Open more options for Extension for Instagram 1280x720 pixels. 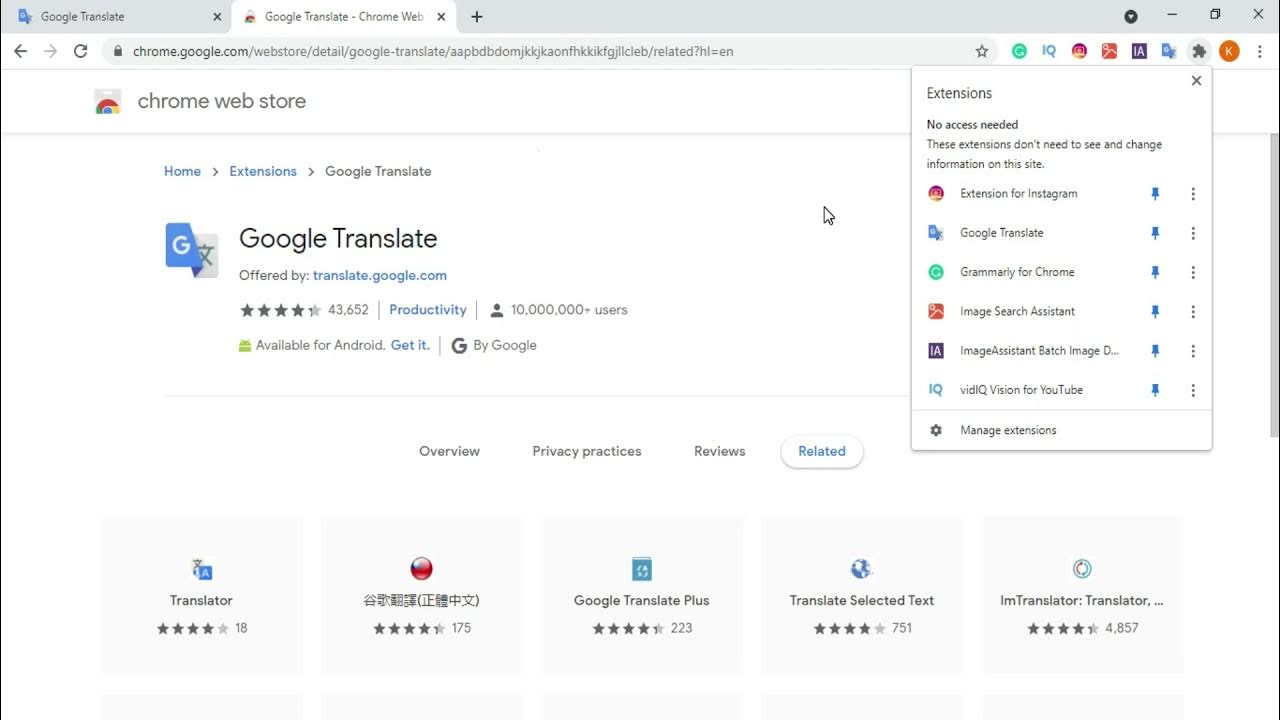coord(1193,194)
